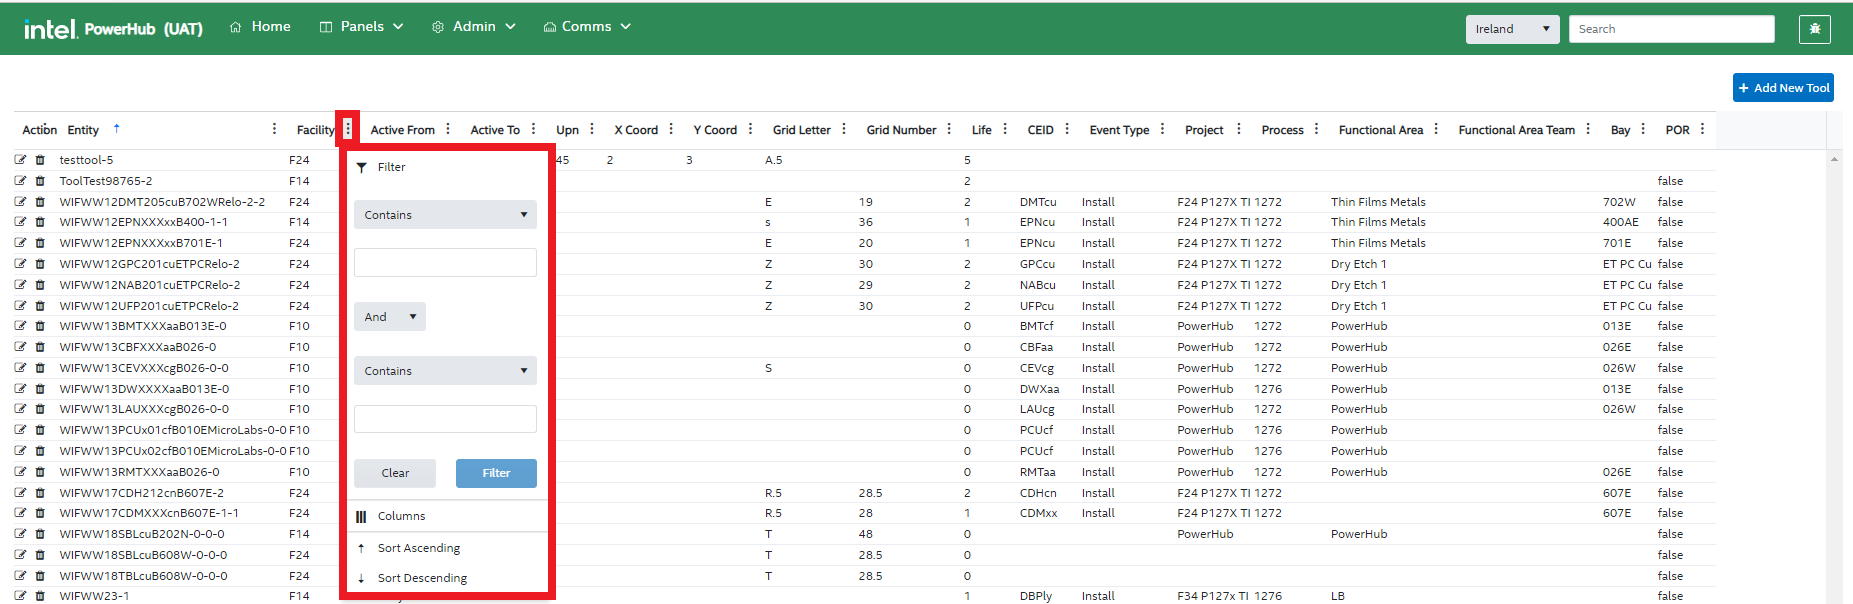Open the Admin navigation menu
1853x604 pixels.
click(474, 27)
